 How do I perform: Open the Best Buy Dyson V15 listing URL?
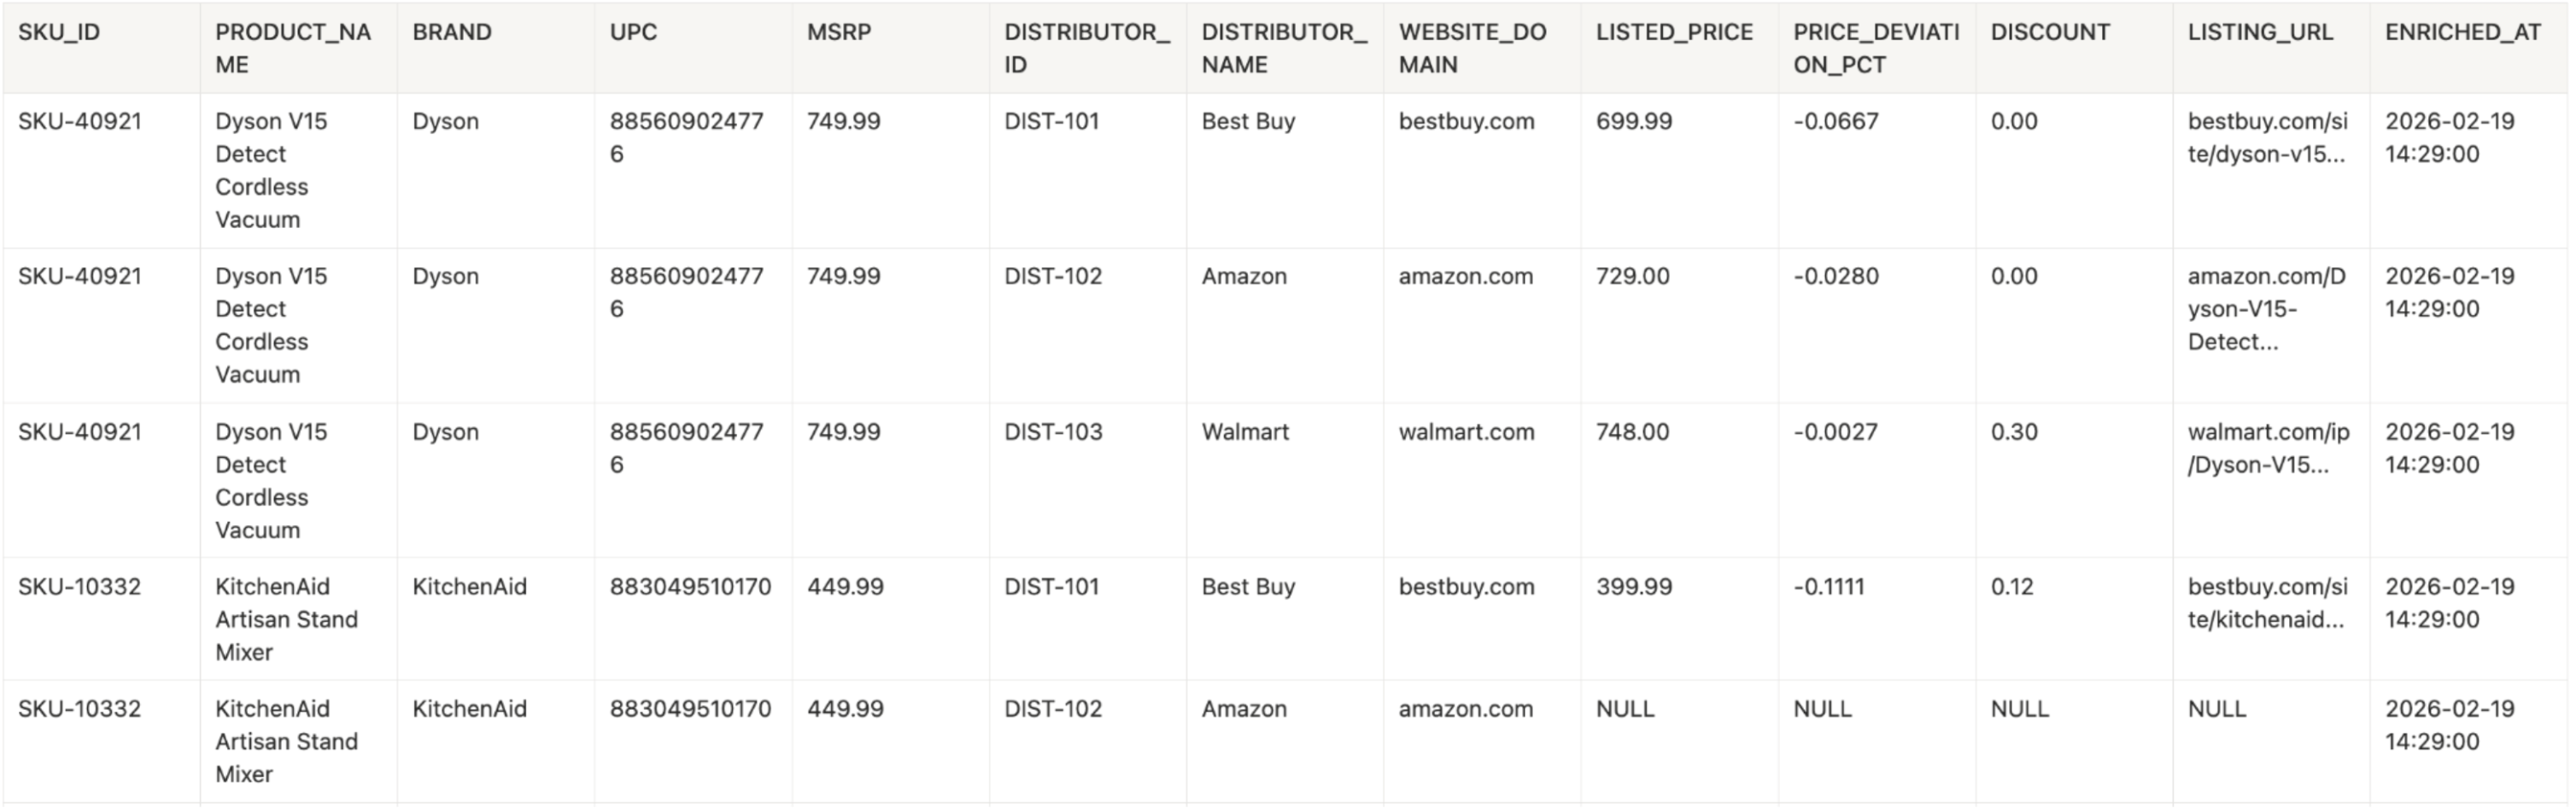[x=2267, y=138]
